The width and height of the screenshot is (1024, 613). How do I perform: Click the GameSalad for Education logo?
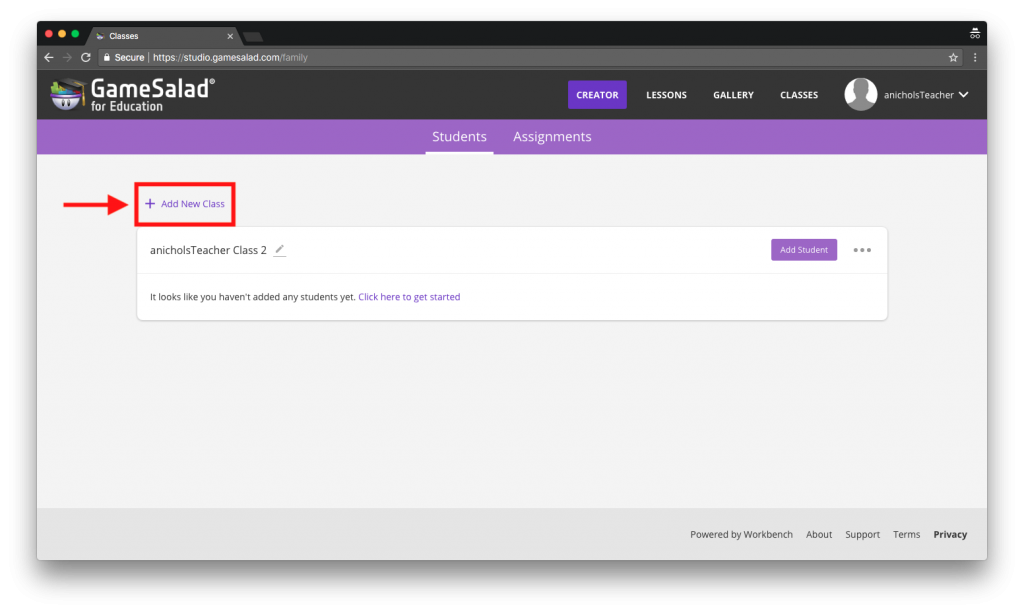click(133, 95)
